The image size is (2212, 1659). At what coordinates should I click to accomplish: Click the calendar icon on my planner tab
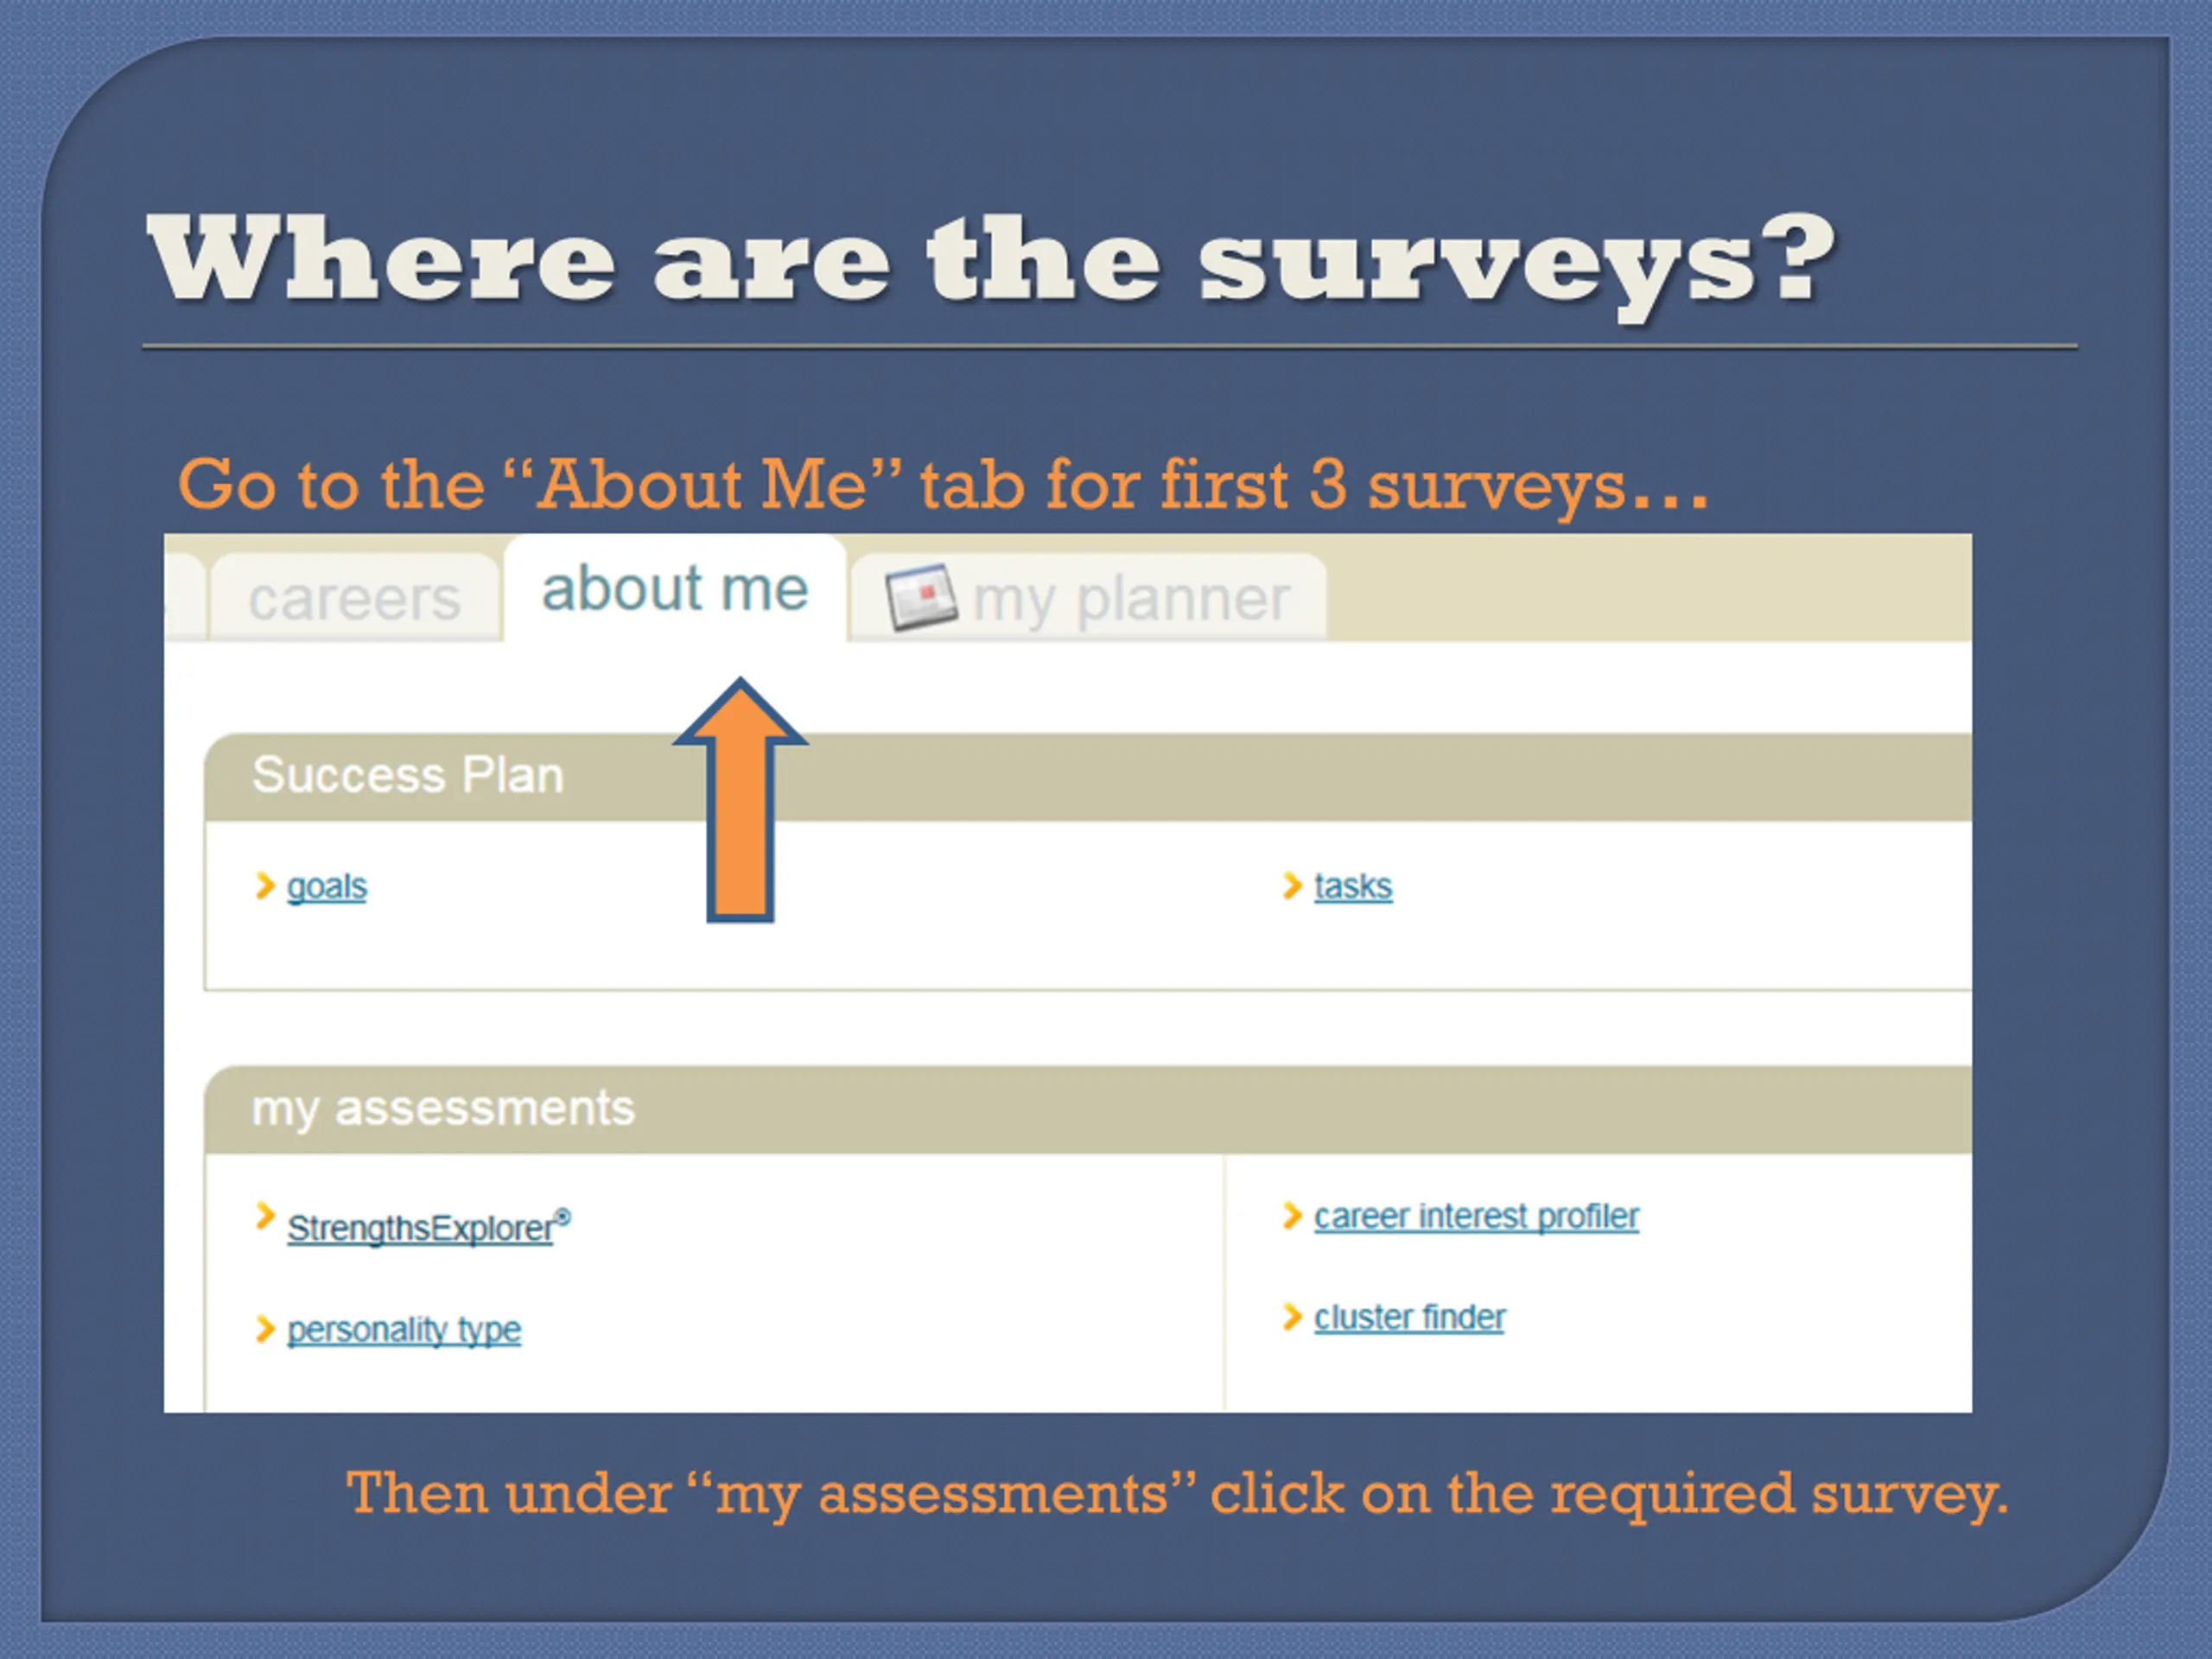pos(919,598)
